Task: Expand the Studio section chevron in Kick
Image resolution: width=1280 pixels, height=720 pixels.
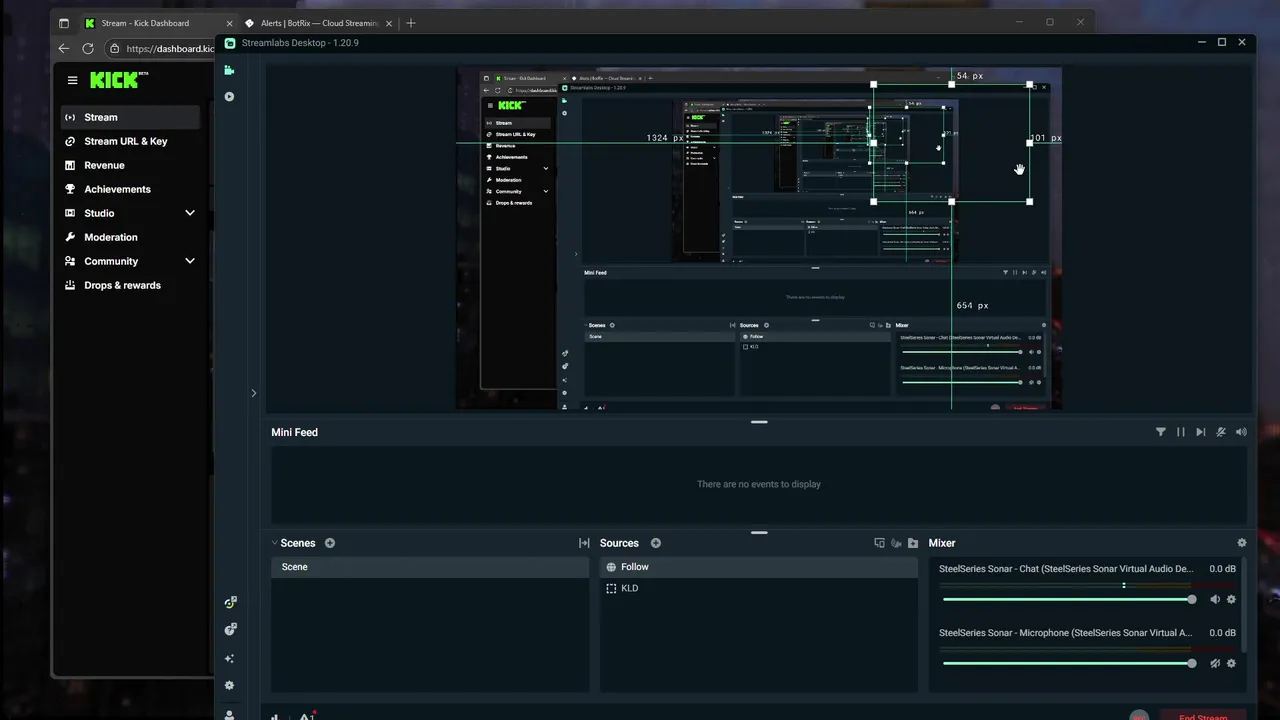Action: tap(190, 213)
